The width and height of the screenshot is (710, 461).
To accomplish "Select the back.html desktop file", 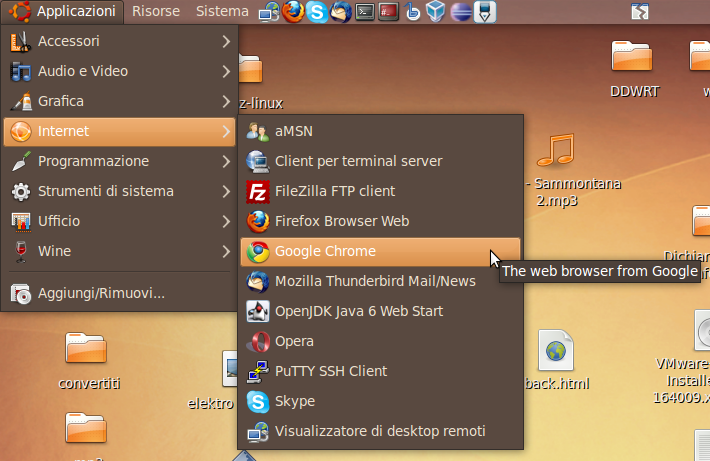I will tap(556, 351).
